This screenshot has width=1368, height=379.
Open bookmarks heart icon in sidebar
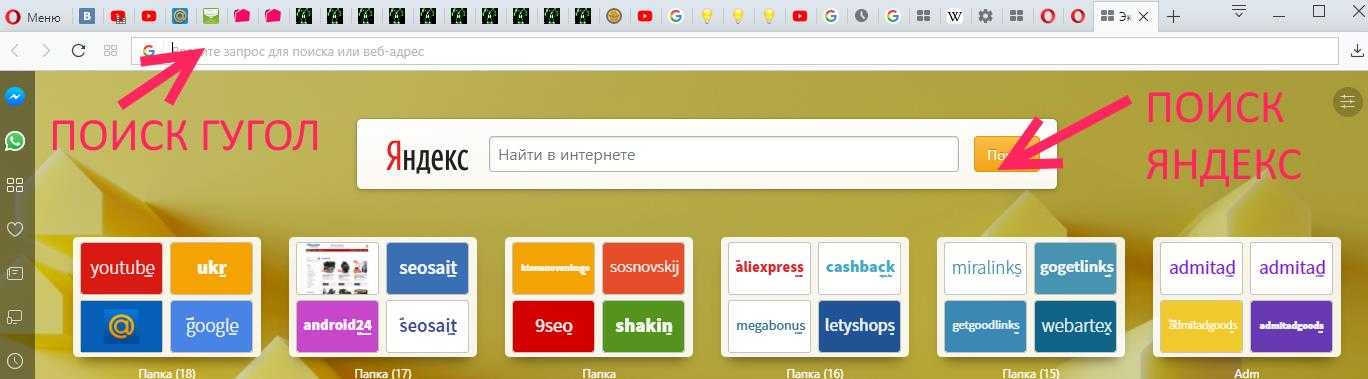15,229
